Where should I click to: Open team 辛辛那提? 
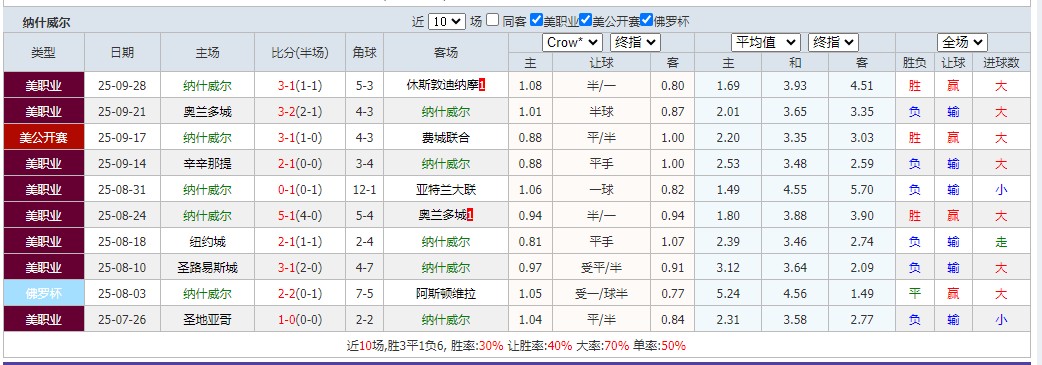(208, 164)
